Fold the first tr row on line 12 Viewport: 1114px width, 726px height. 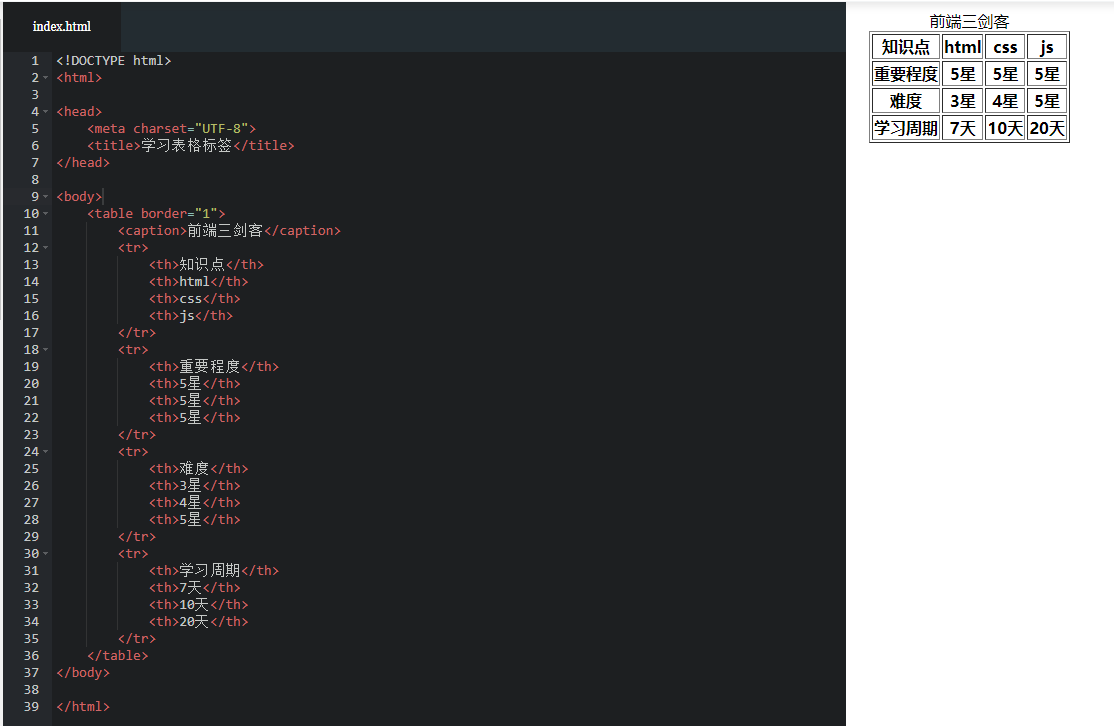point(46,248)
